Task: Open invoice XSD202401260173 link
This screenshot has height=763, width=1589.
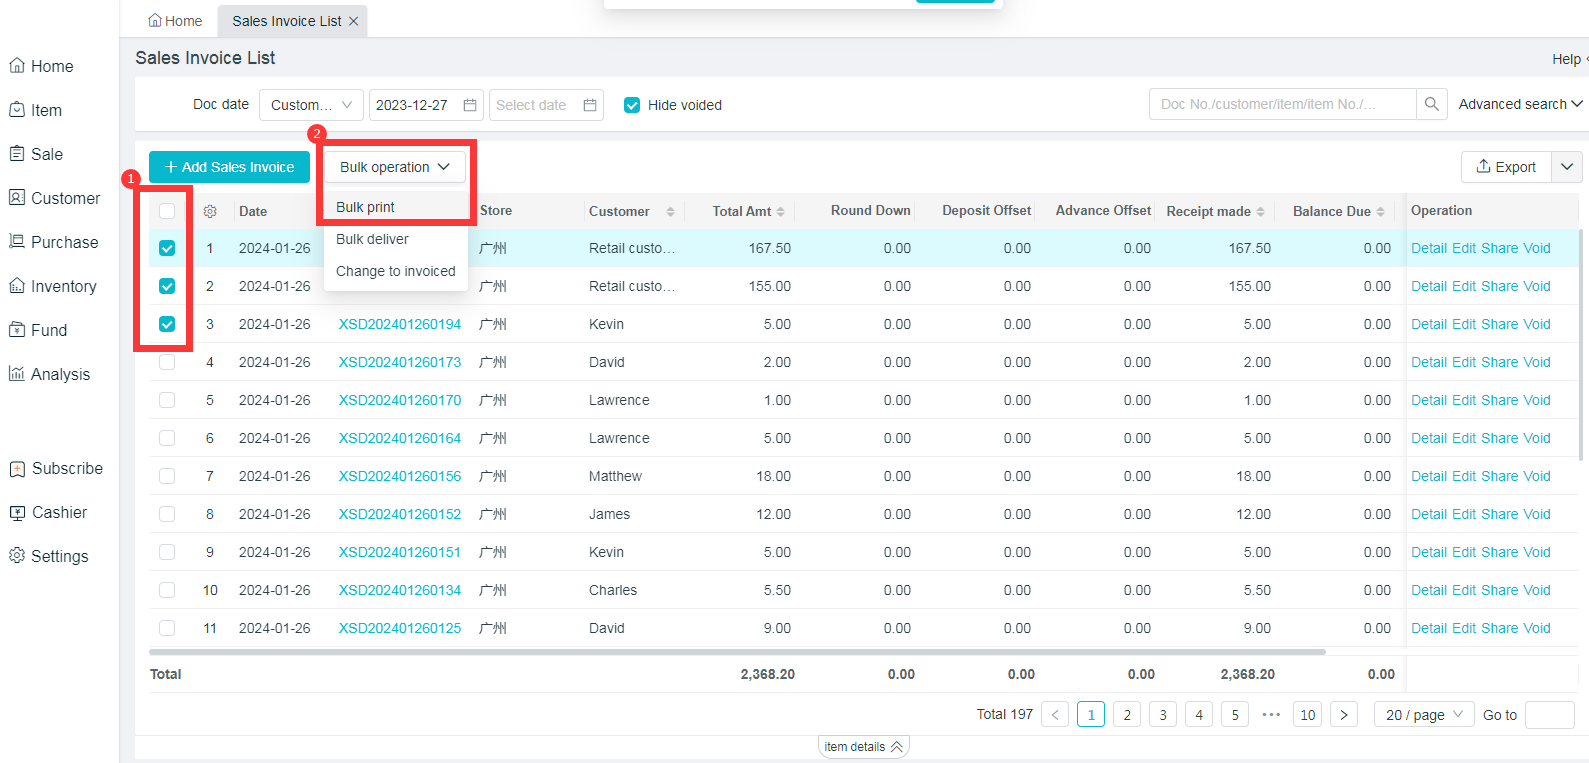Action: [x=399, y=362]
